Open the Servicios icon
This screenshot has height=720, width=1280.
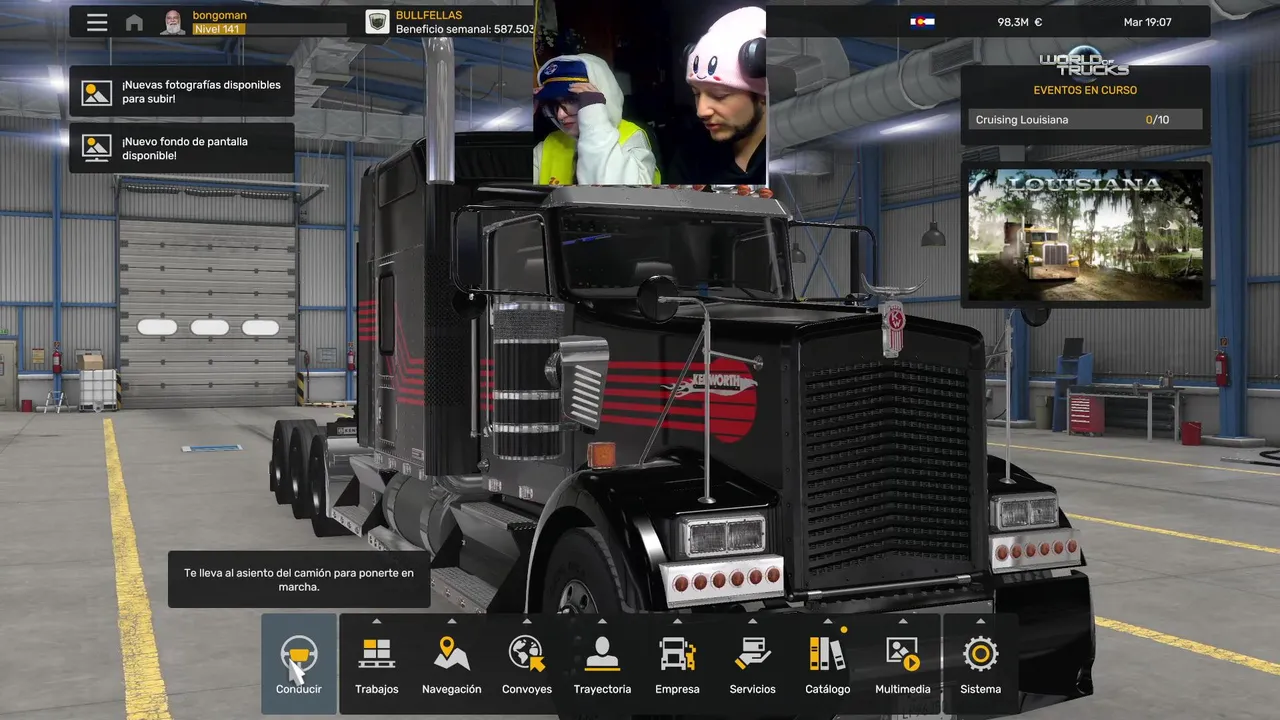click(752, 654)
